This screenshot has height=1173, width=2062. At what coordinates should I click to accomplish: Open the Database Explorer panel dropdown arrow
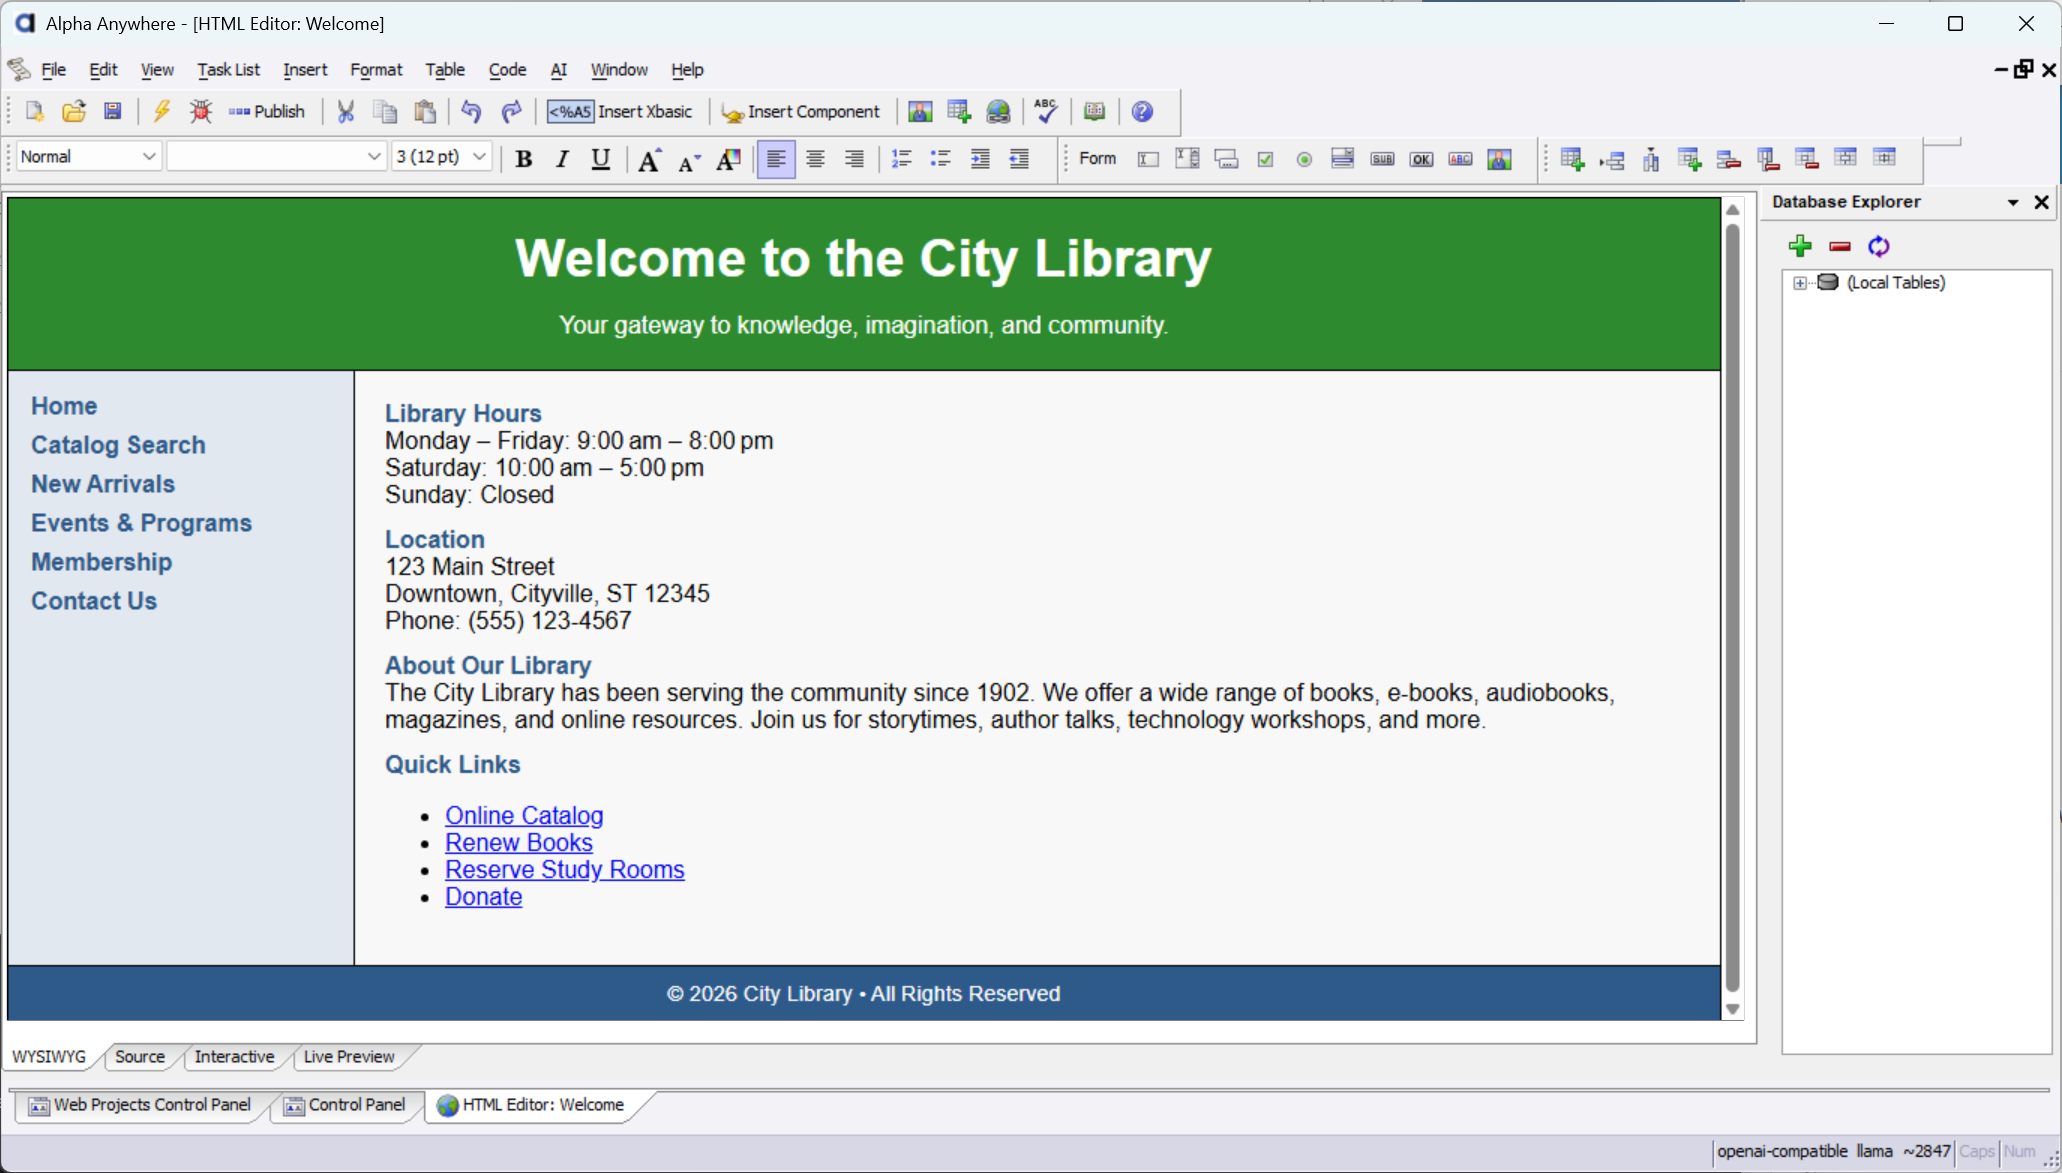point(2013,202)
